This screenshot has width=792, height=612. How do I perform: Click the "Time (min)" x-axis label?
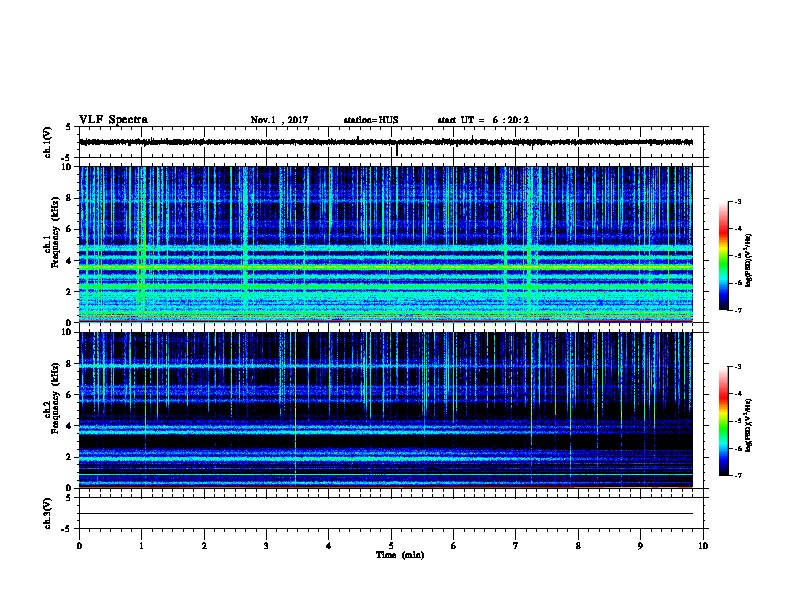point(400,555)
